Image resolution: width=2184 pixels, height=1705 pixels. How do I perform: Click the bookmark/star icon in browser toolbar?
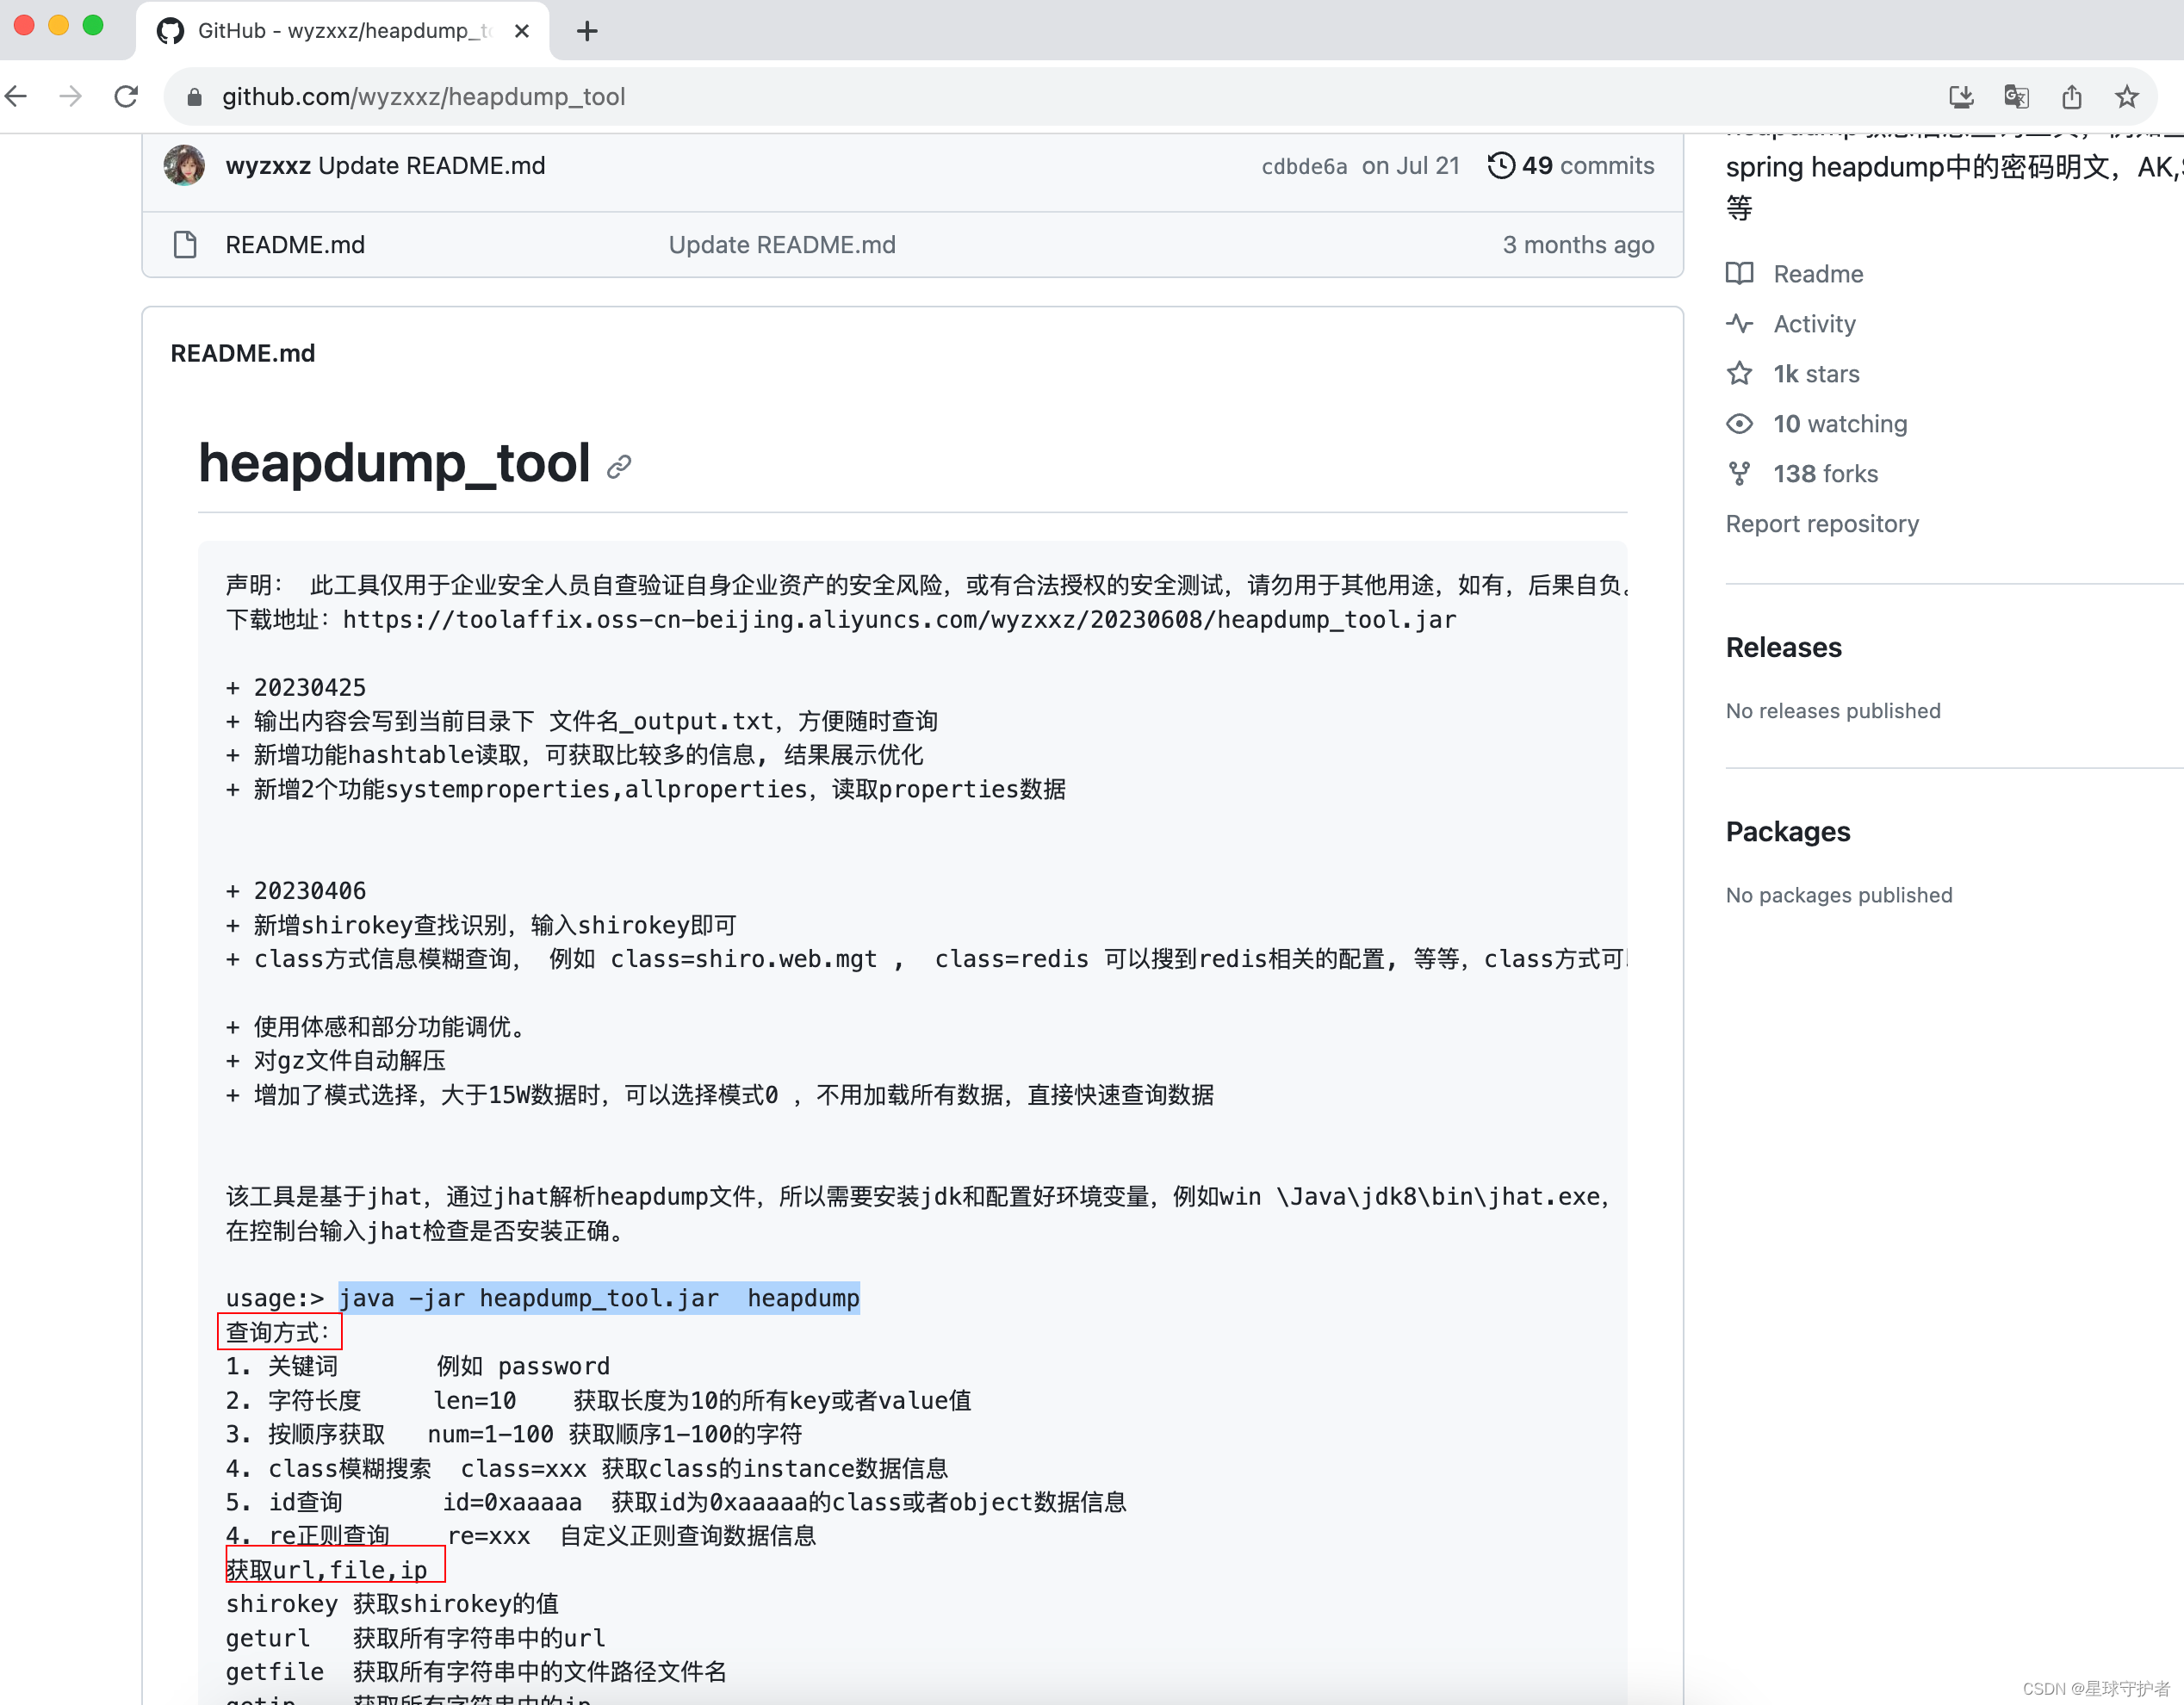pyautogui.click(x=2129, y=97)
